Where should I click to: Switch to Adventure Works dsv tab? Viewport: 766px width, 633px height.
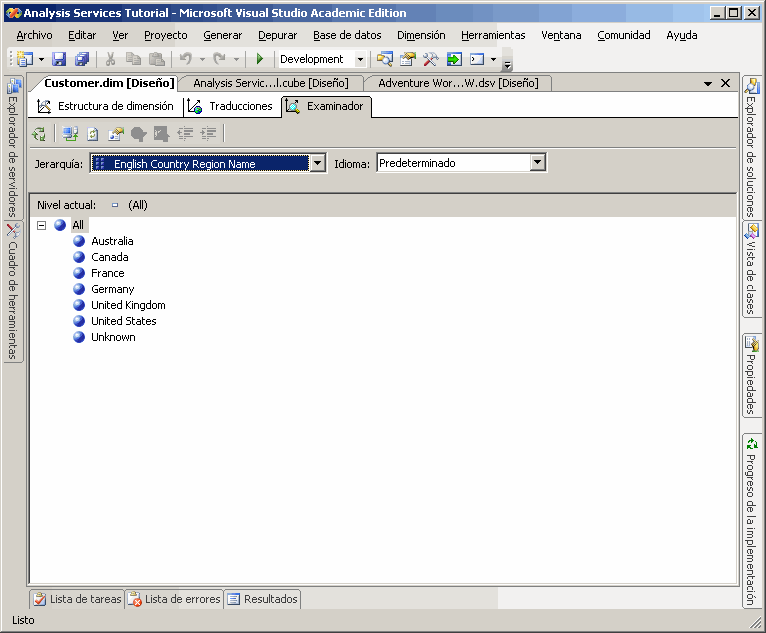(458, 83)
